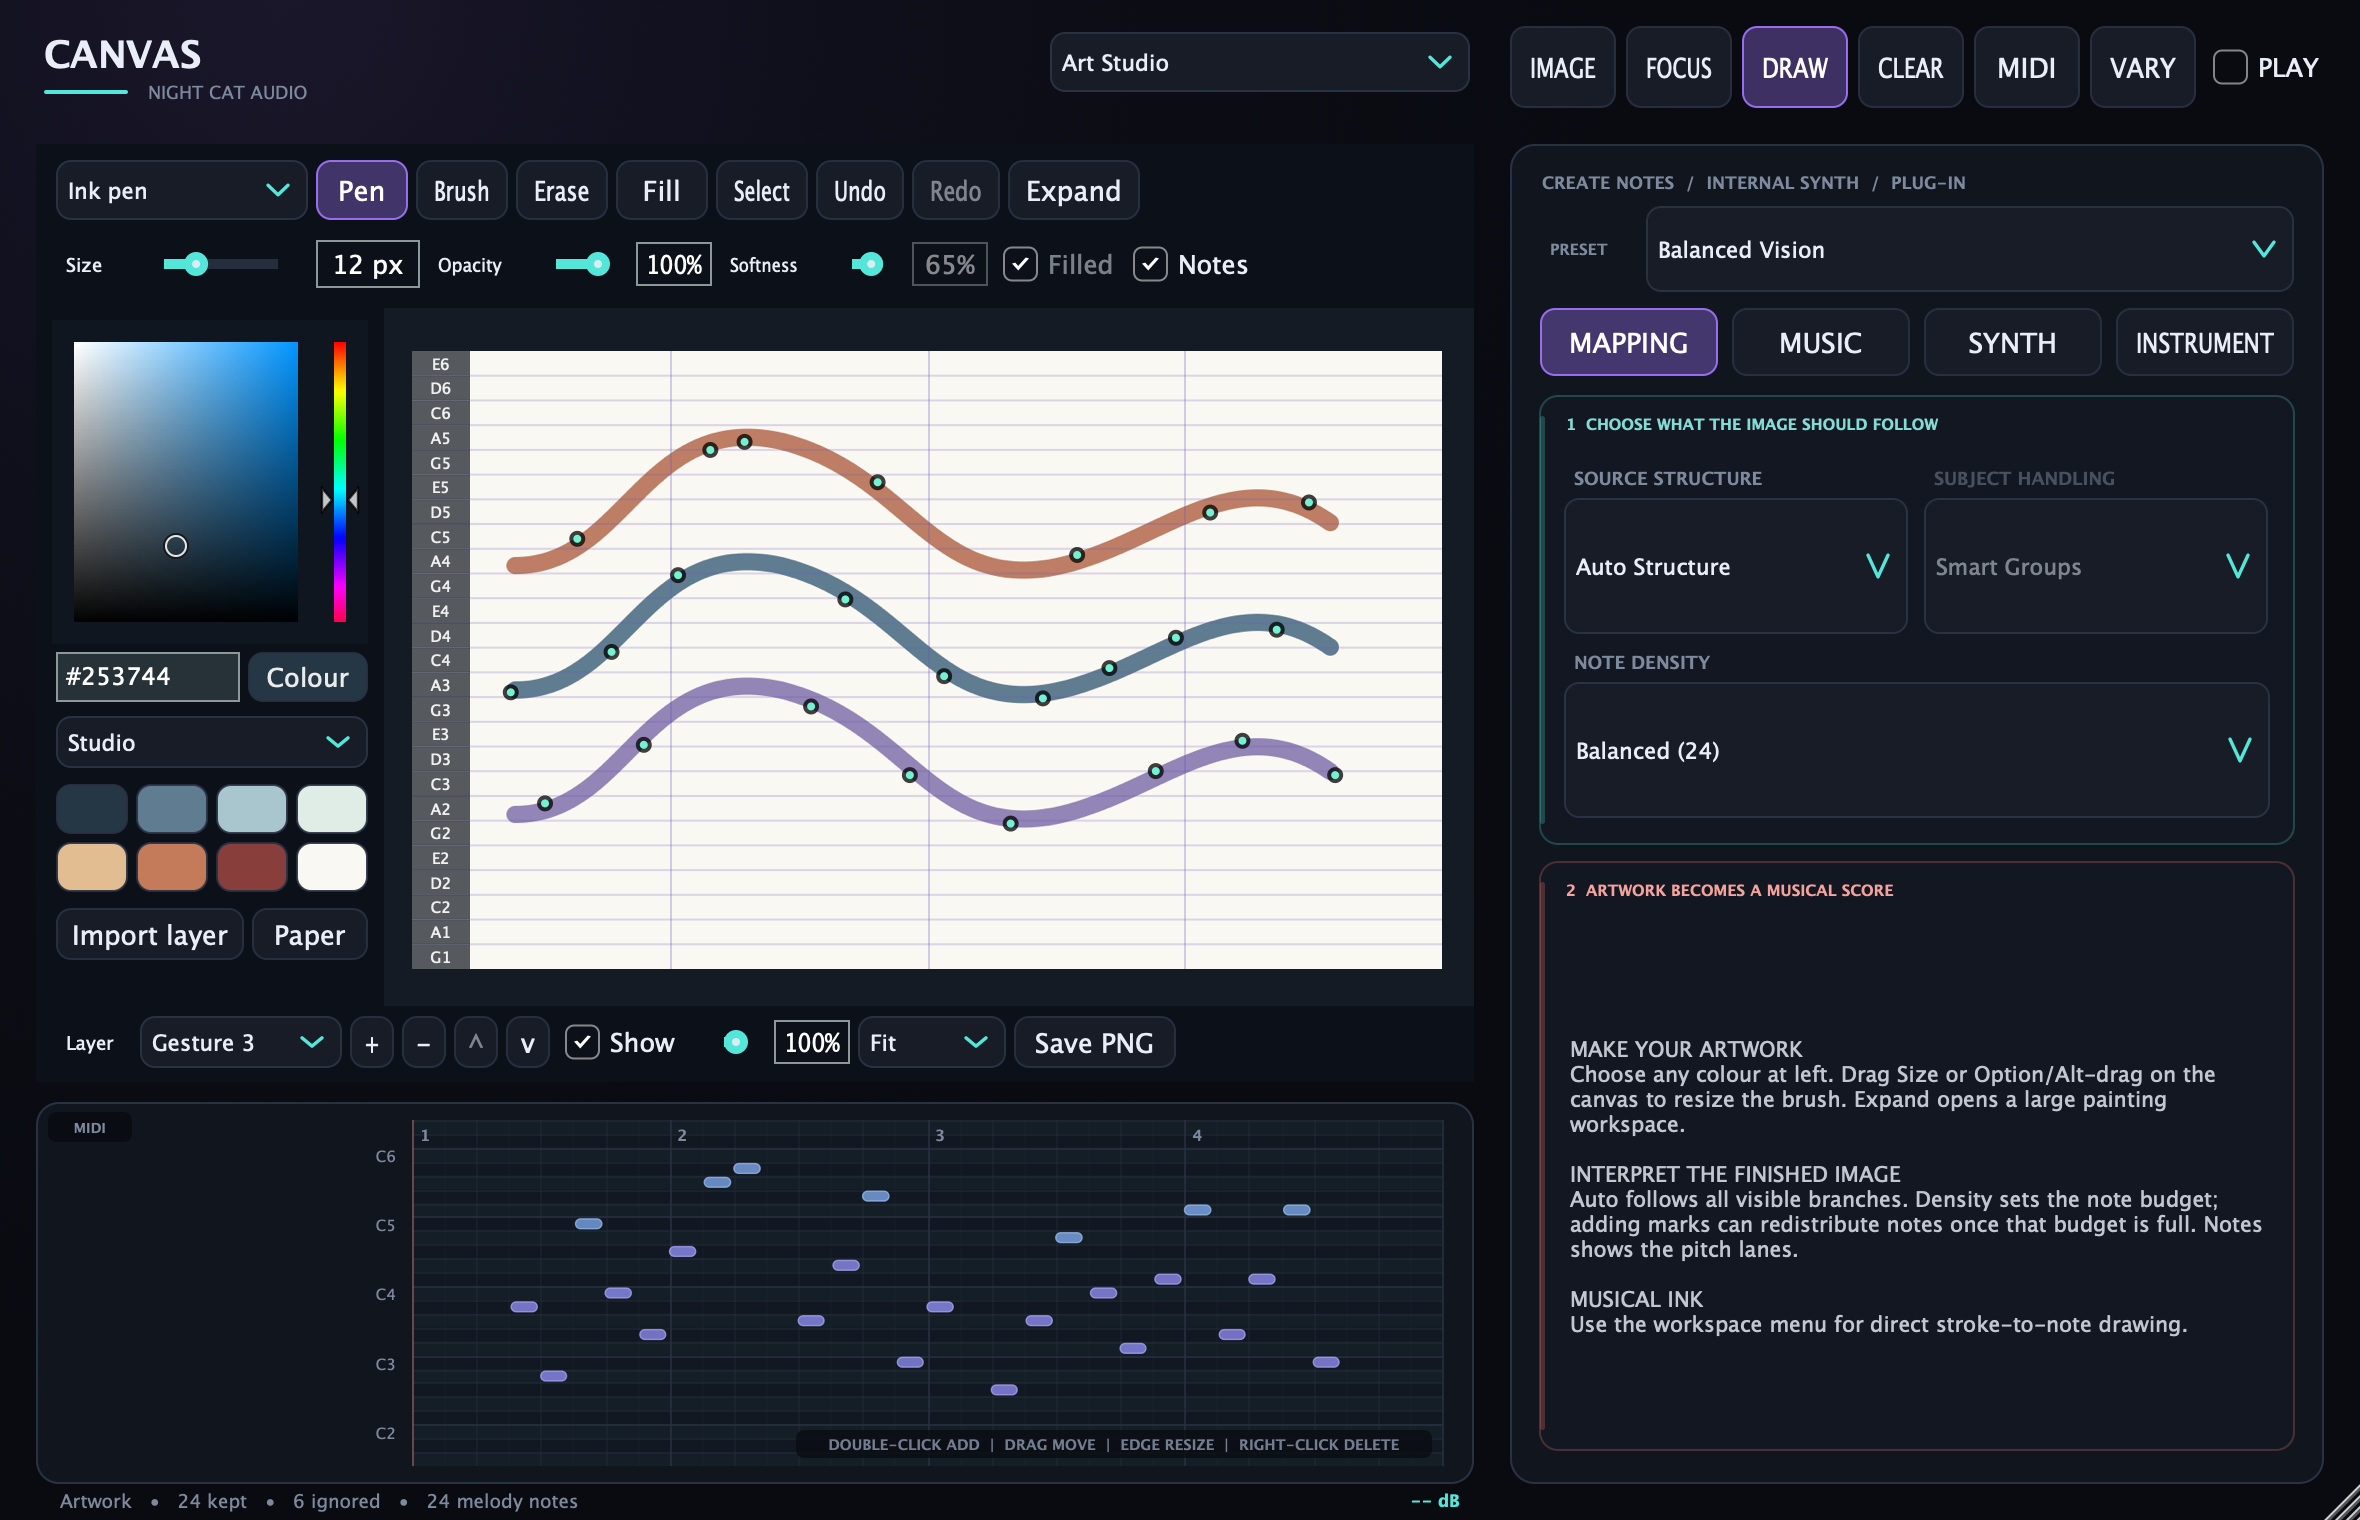Viewport: 2360px width, 1520px height.
Task: Pick the terracotta orange palette swatch
Action: click(172, 866)
